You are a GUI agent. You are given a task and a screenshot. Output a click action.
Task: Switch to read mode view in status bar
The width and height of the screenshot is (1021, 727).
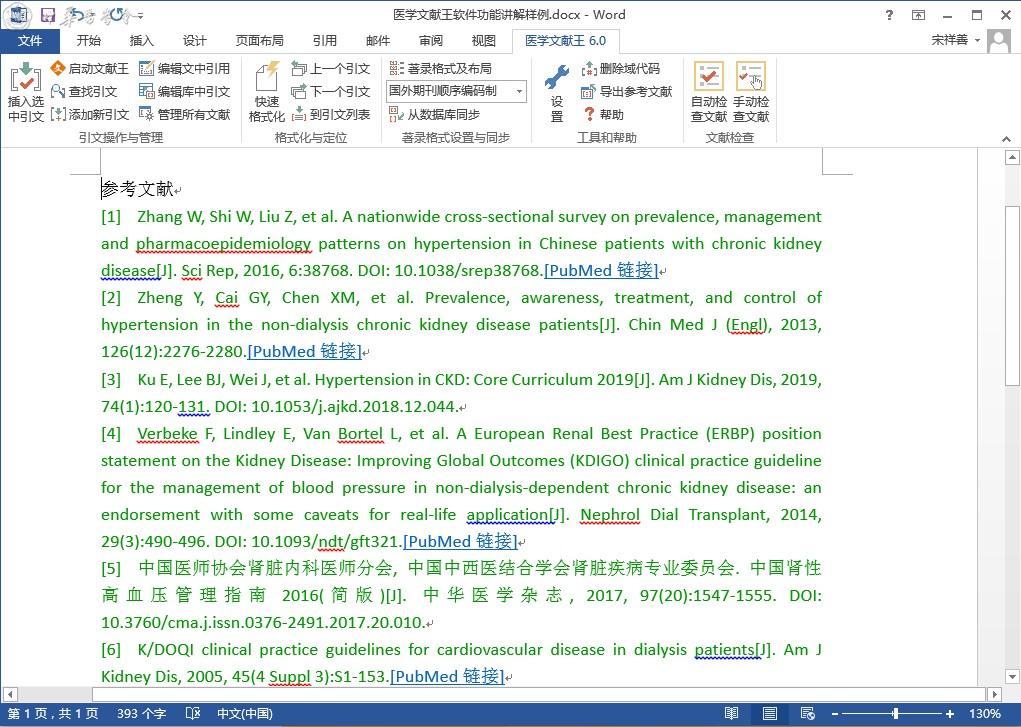tap(732, 714)
